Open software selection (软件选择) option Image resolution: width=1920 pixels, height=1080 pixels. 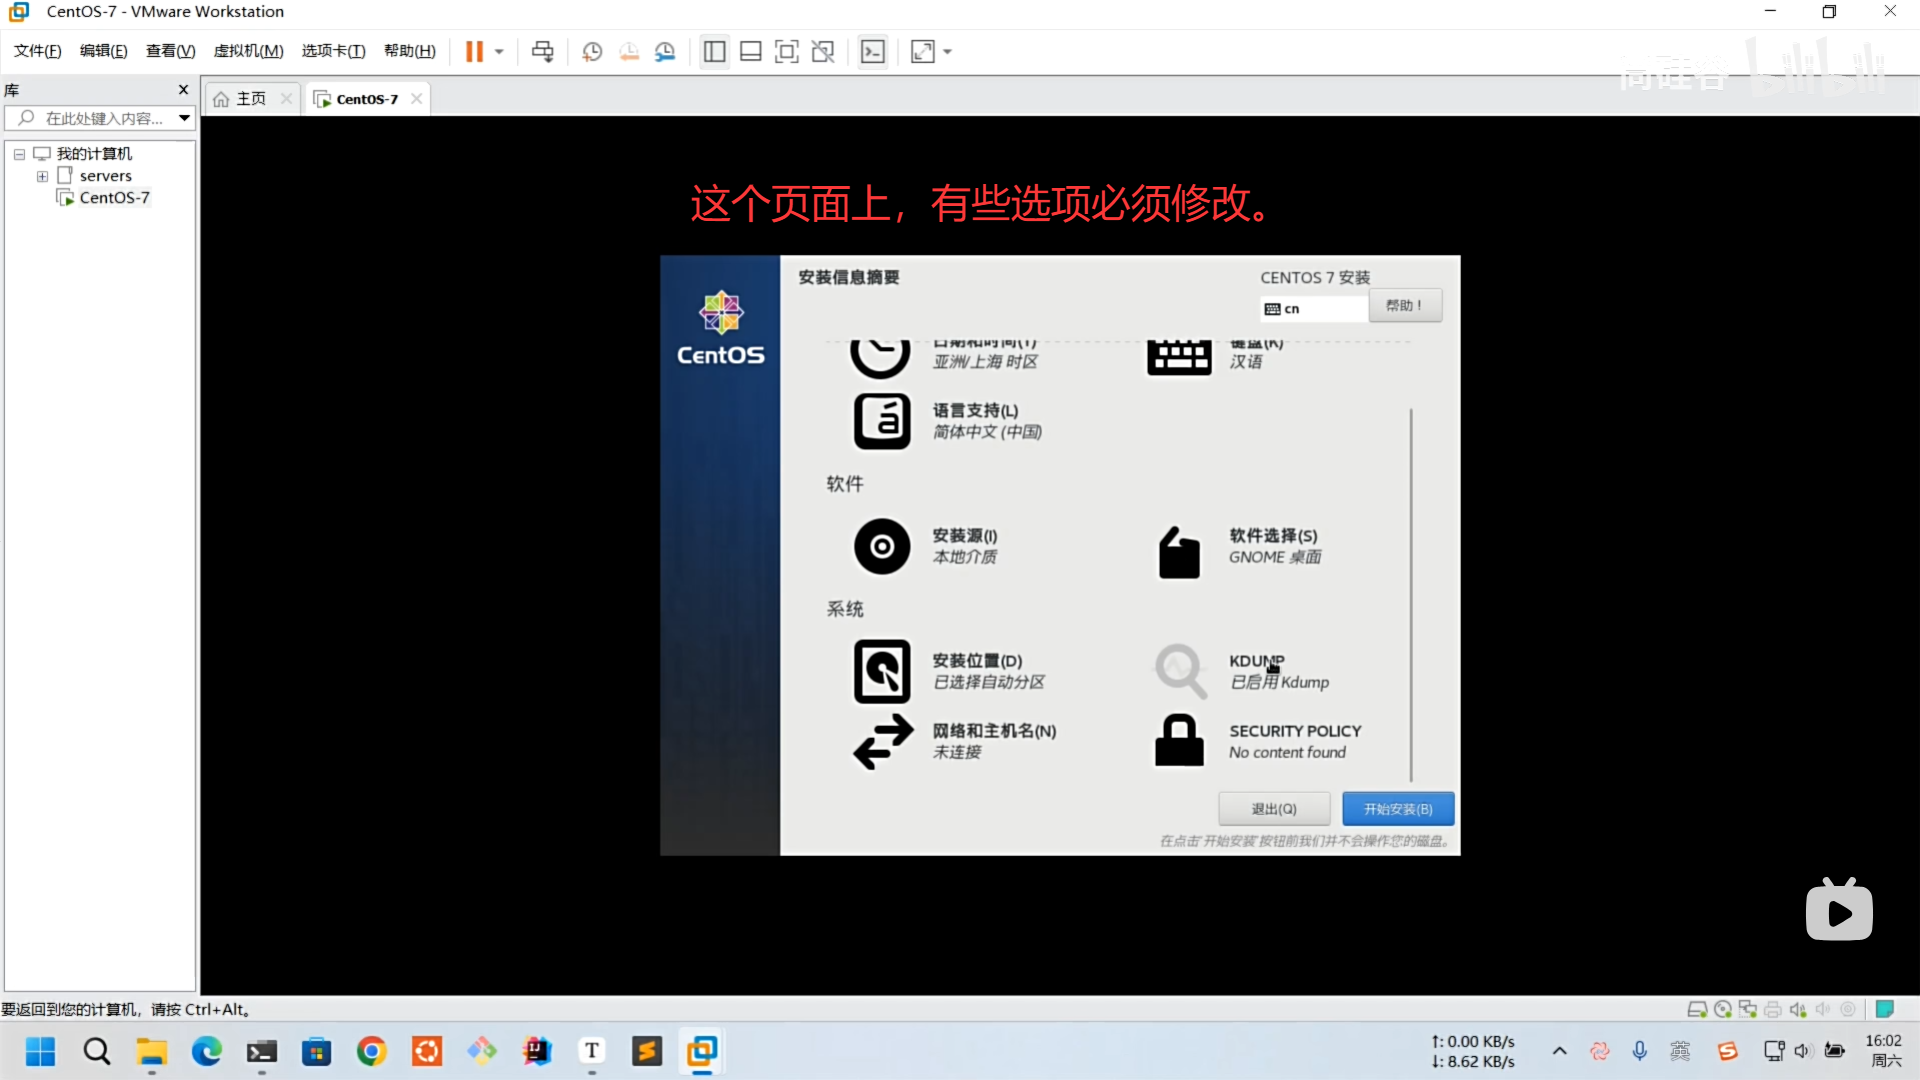pyautogui.click(x=1273, y=546)
